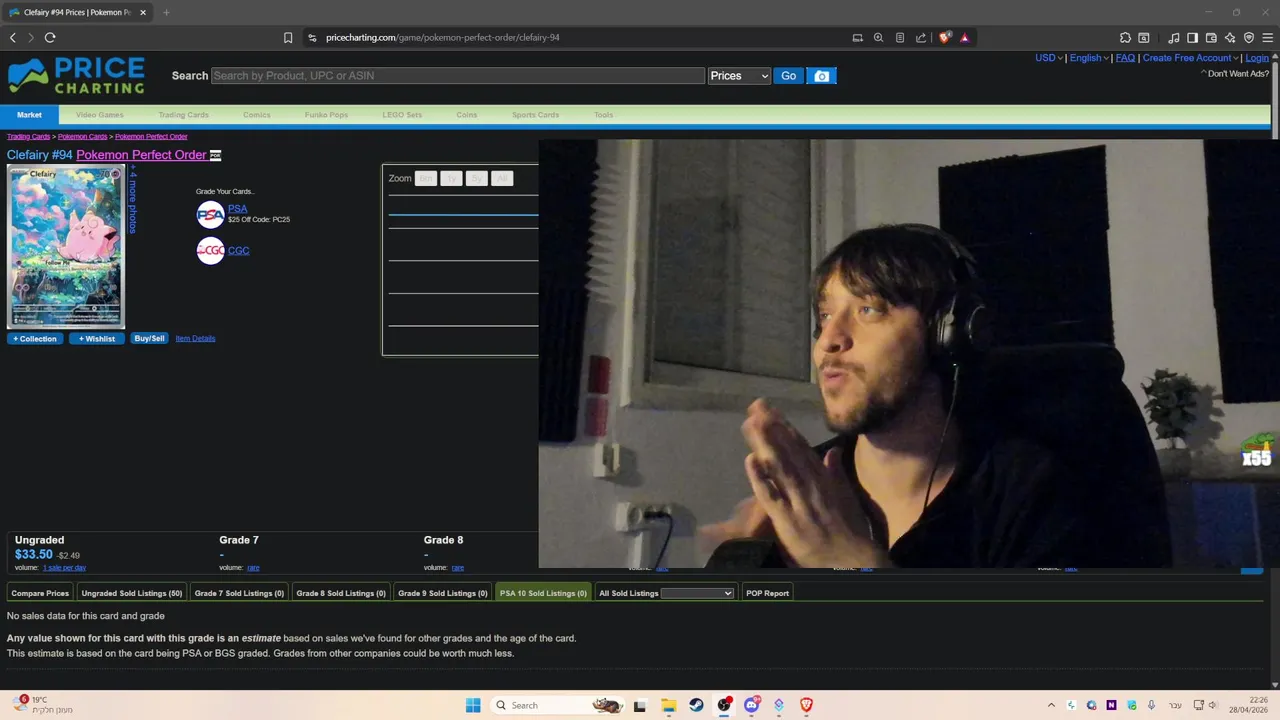Viewport: 1280px width, 720px height.
Task: Open the FAQ link
Action: (x=1125, y=58)
